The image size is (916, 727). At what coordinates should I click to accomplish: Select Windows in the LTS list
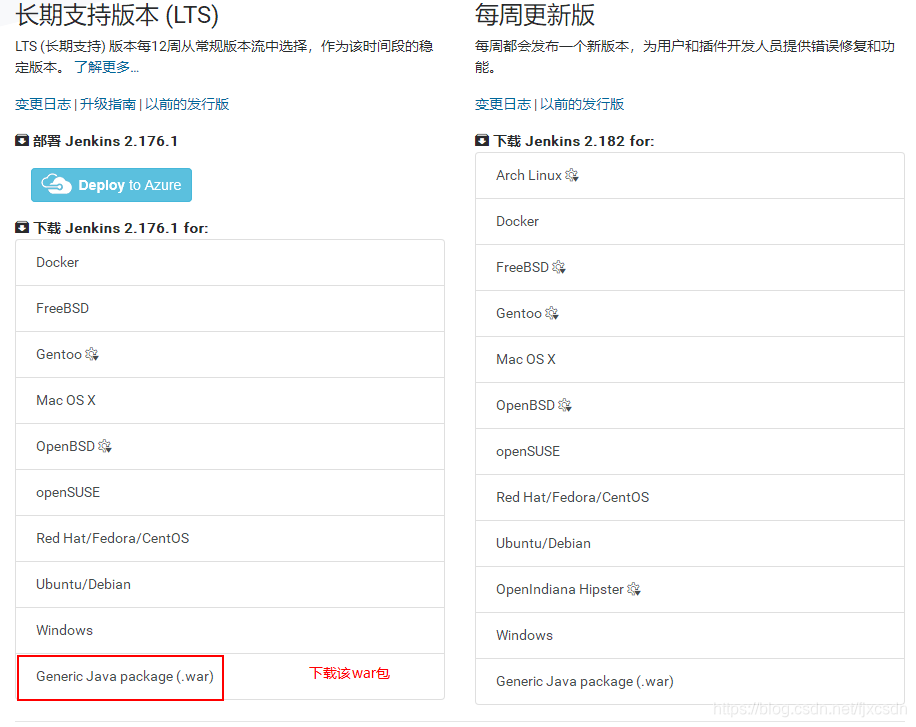point(230,631)
